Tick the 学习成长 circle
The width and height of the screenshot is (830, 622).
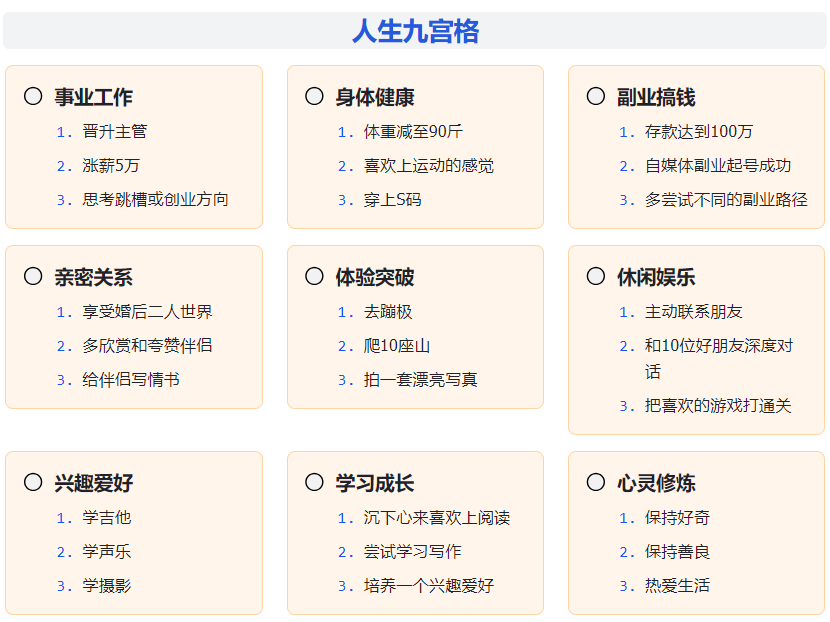point(314,482)
